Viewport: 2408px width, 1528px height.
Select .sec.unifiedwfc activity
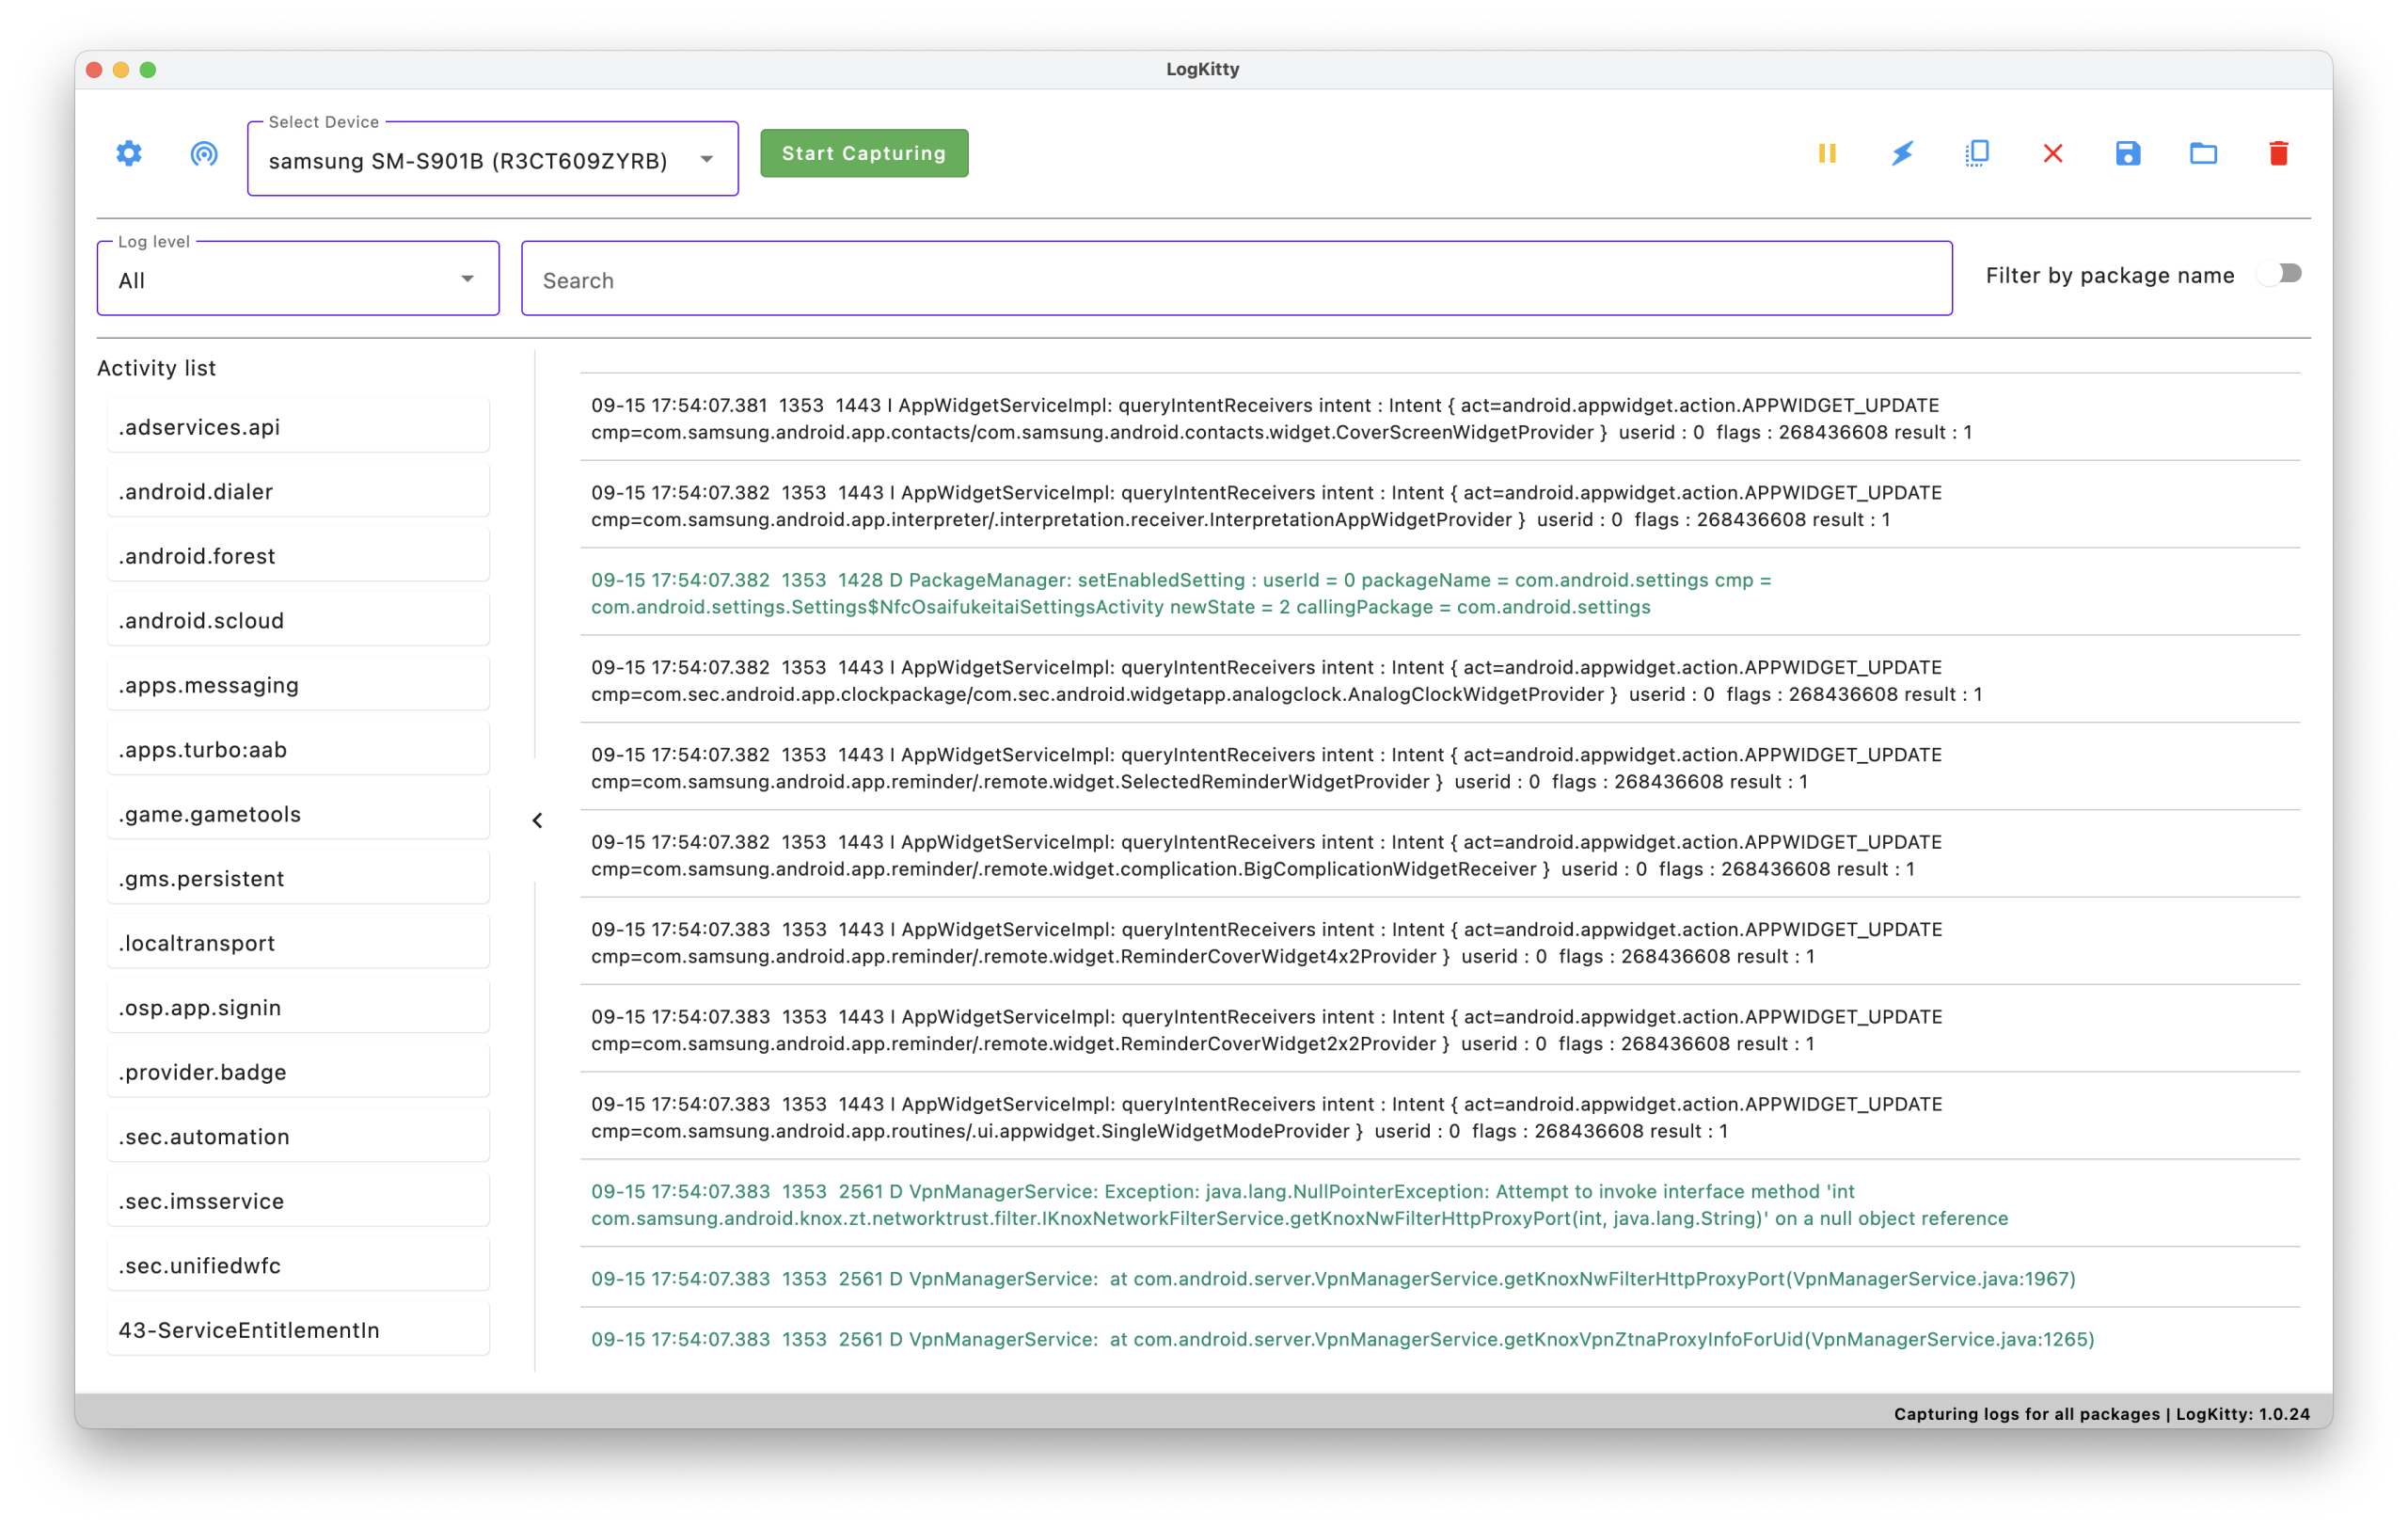click(298, 1265)
